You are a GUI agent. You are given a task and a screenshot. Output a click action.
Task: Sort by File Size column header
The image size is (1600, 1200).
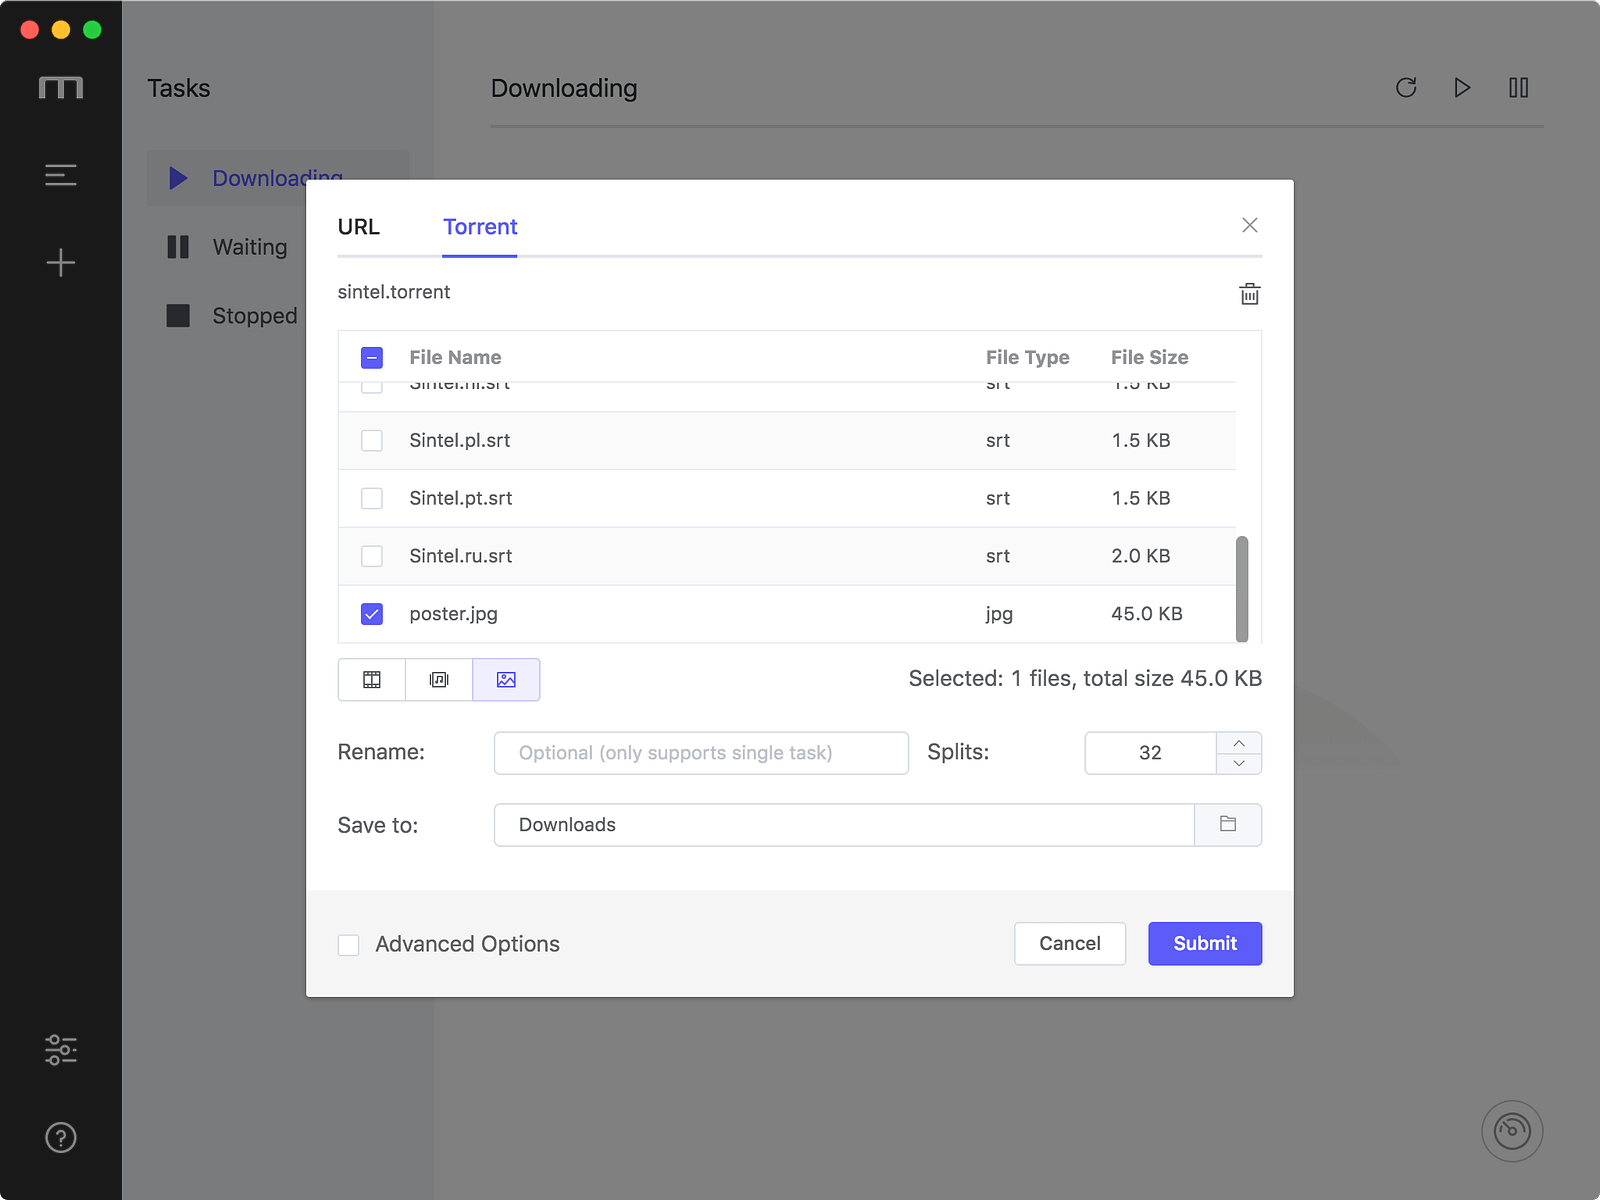pyautogui.click(x=1149, y=357)
